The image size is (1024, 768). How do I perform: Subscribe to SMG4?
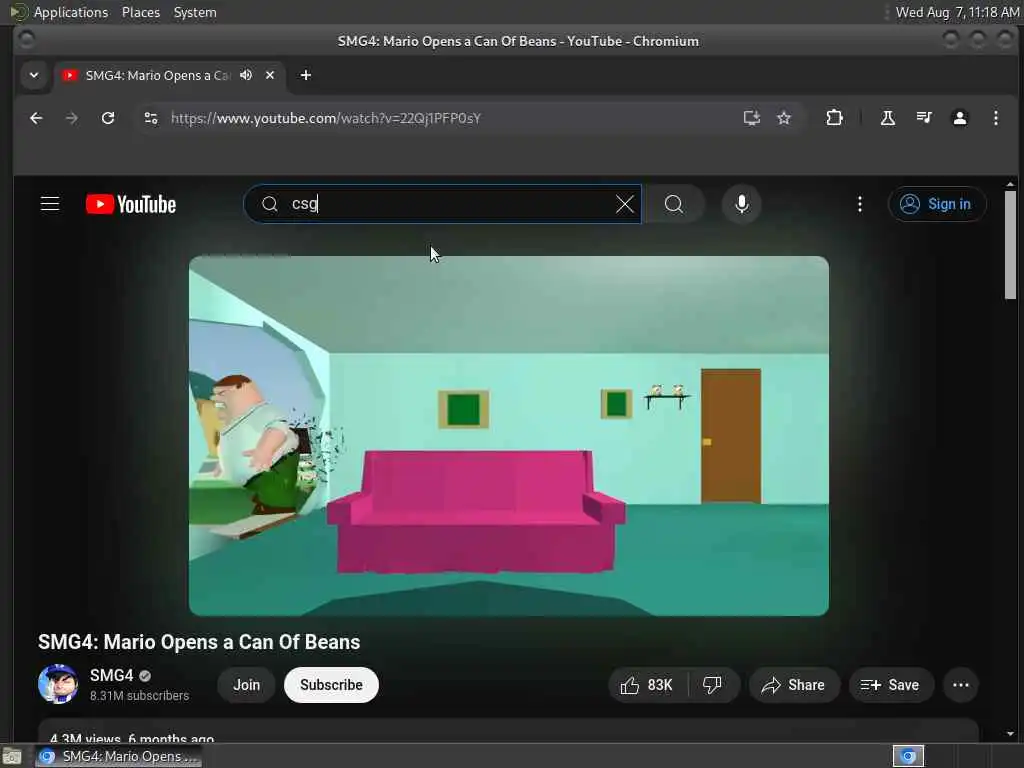[331, 684]
